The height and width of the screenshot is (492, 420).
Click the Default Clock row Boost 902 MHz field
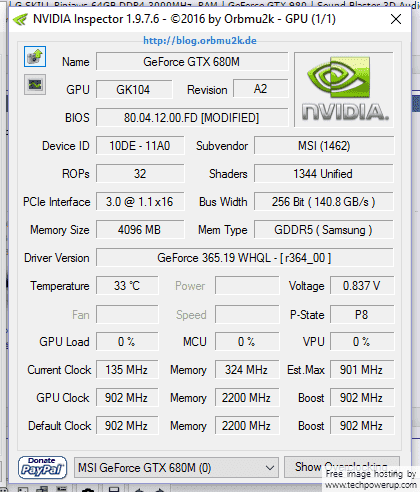[362, 425]
